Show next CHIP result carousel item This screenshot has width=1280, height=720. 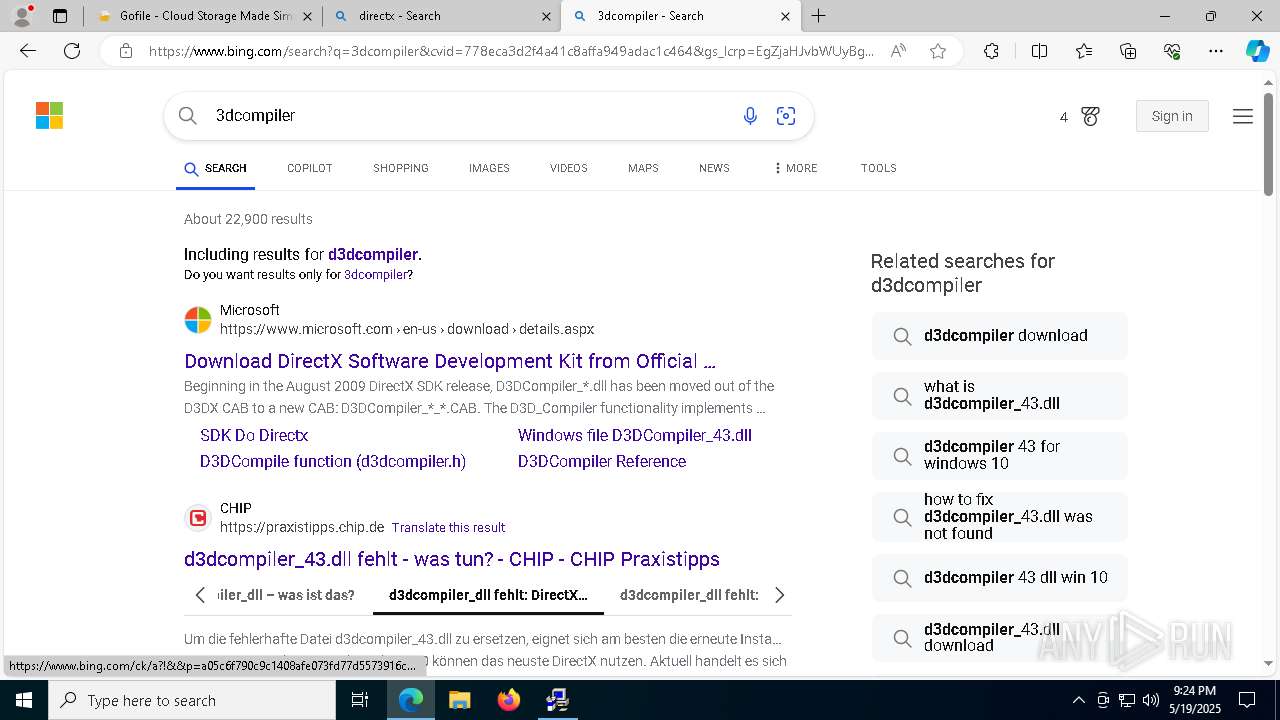point(779,595)
